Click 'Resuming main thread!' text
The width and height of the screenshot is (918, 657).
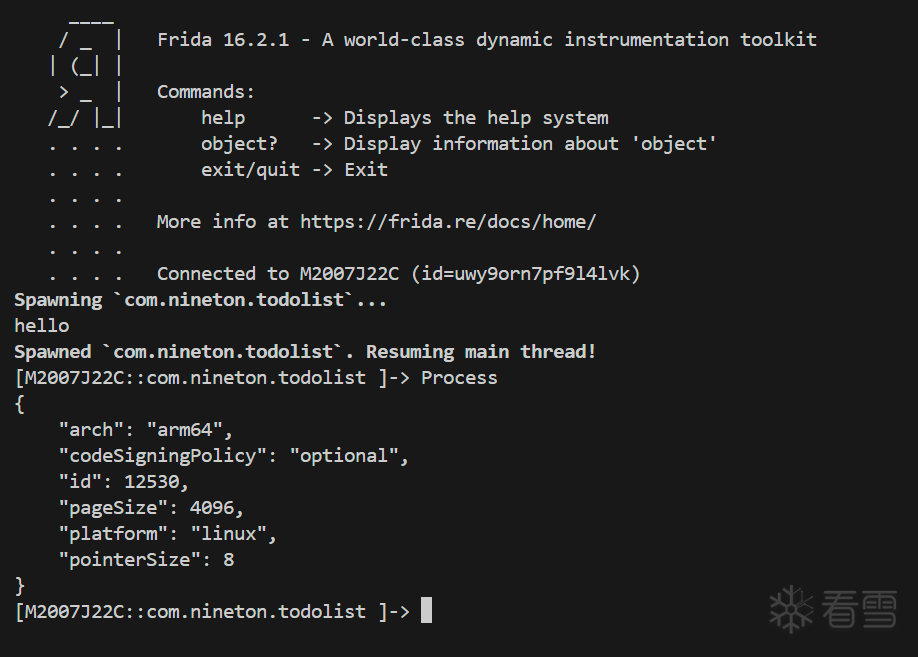coord(481,352)
